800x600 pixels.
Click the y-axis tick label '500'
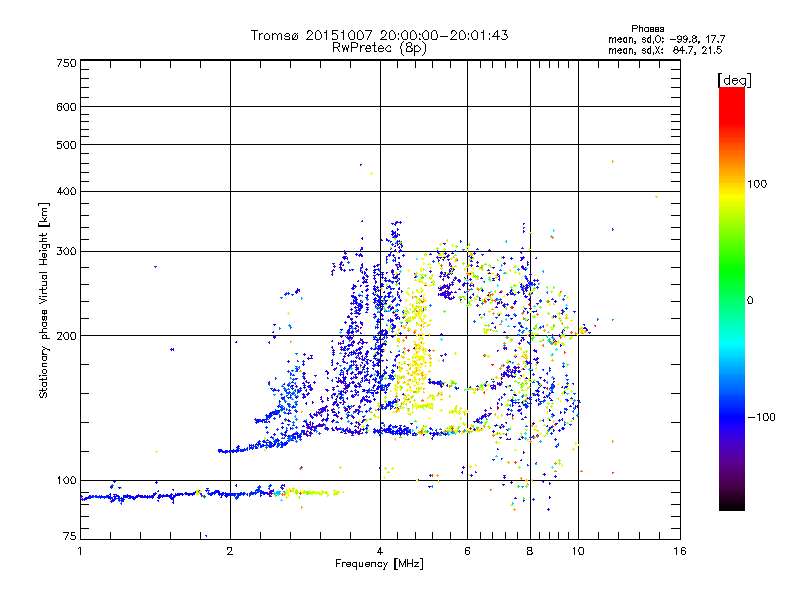tap(66, 145)
